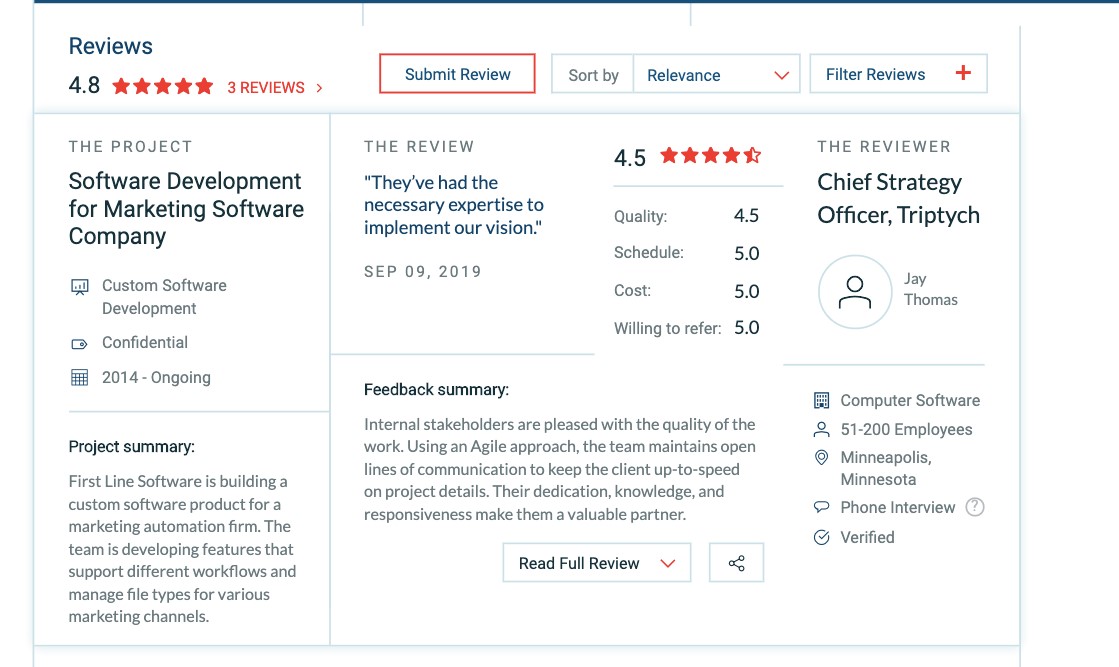Click the Computer Software industry icon
Viewport: 1119px width, 667px height.
pos(822,399)
